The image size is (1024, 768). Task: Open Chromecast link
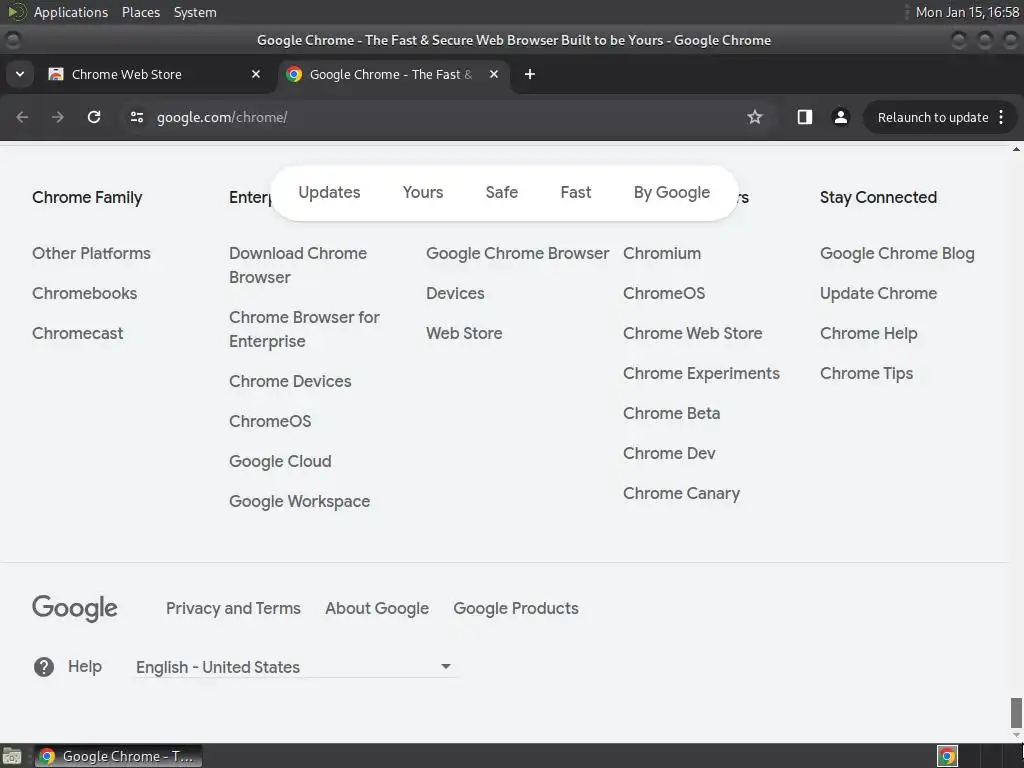pyautogui.click(x=78, y=333)
